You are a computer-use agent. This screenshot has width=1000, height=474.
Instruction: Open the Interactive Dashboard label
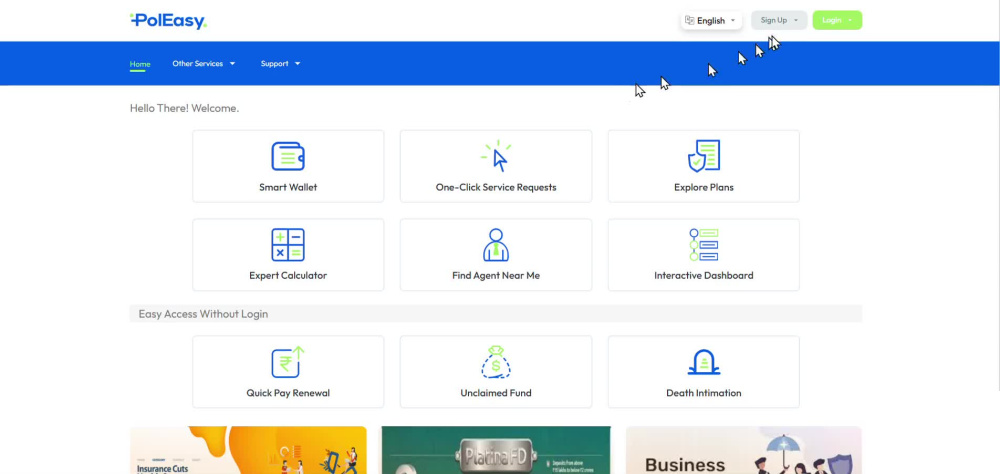(703, 276)
